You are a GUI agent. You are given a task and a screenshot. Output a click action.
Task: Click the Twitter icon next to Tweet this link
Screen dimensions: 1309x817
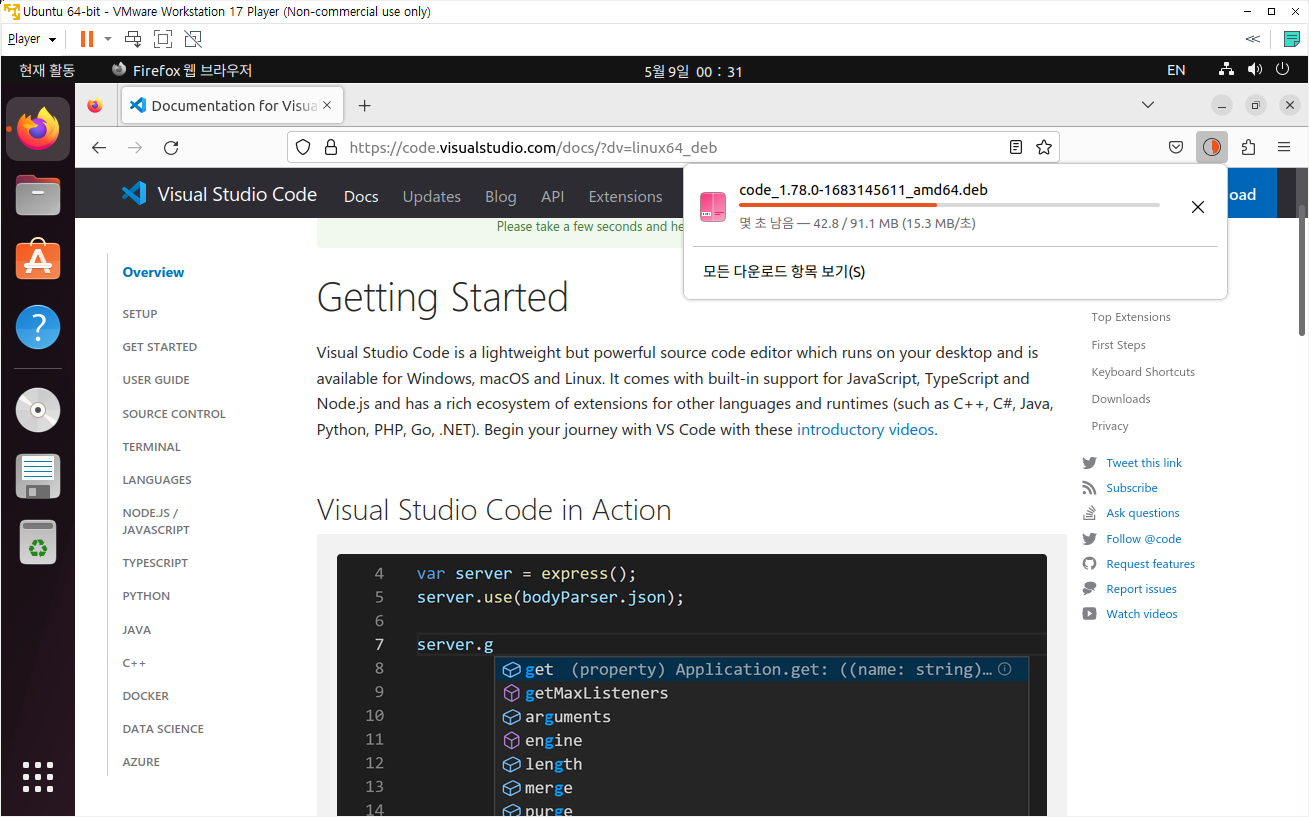pyautogui.click(x=1089, y=463)
